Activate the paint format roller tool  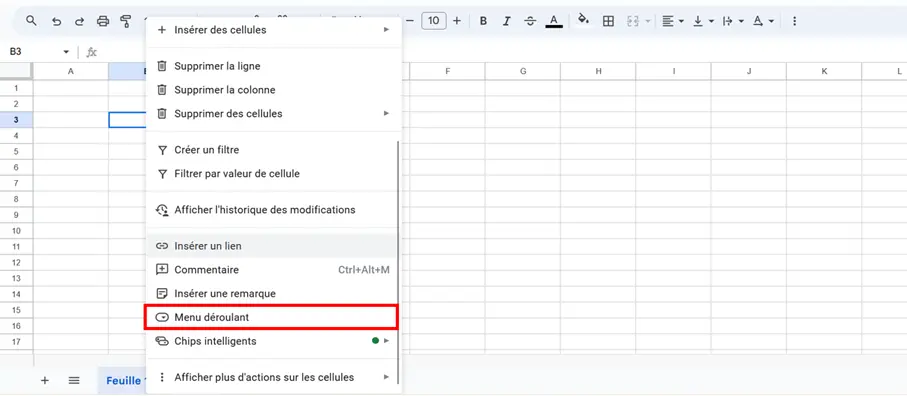(x=126, y=21)
